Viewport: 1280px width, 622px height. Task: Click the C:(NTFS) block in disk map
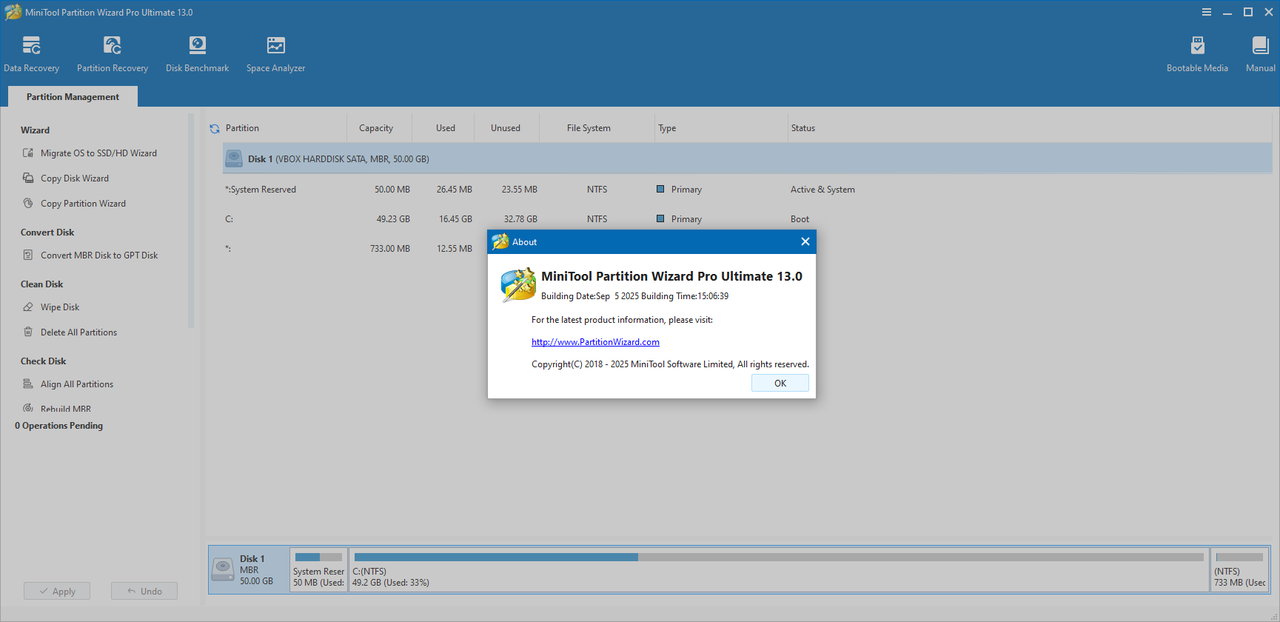click(778, 570)
